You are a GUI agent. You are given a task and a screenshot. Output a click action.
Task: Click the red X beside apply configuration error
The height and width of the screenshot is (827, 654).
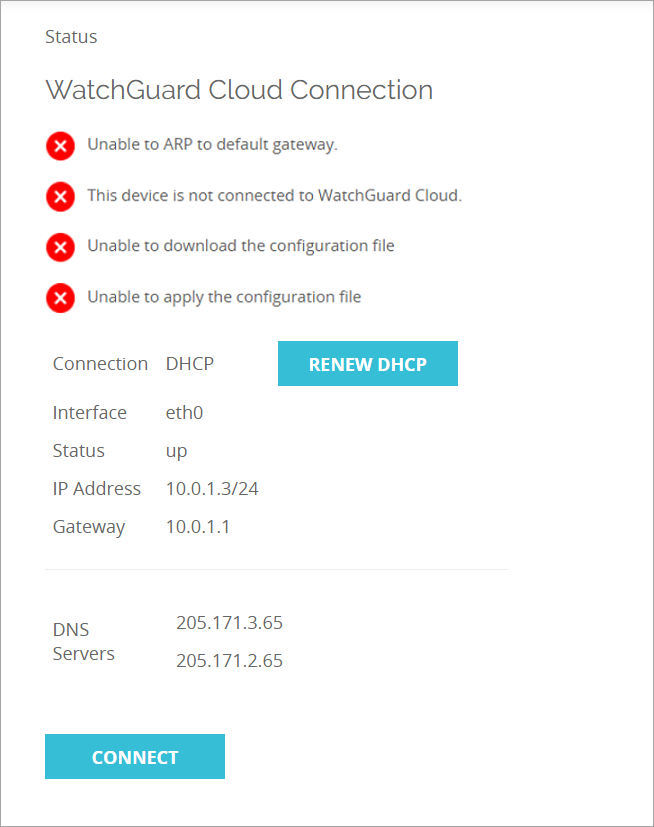point(60,297)
